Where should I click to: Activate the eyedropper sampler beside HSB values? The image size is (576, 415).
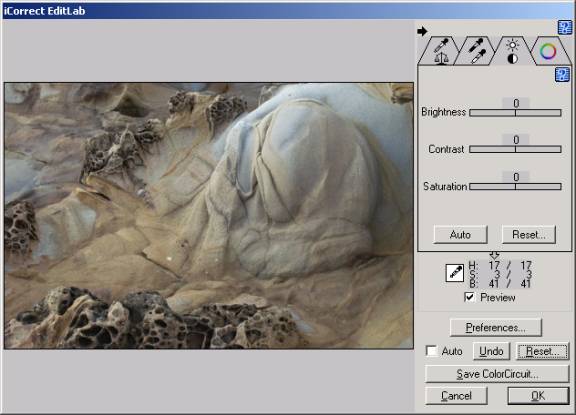pos(455,273)
